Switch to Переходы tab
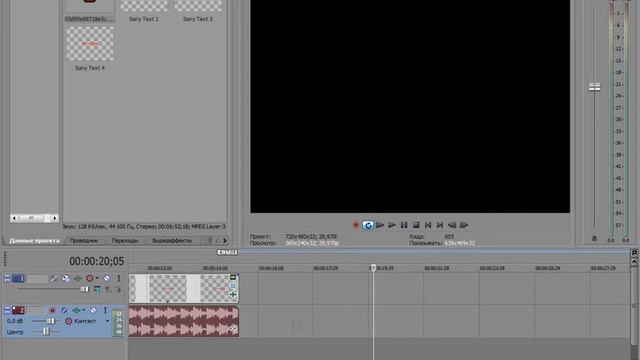 tap(125, 240)
